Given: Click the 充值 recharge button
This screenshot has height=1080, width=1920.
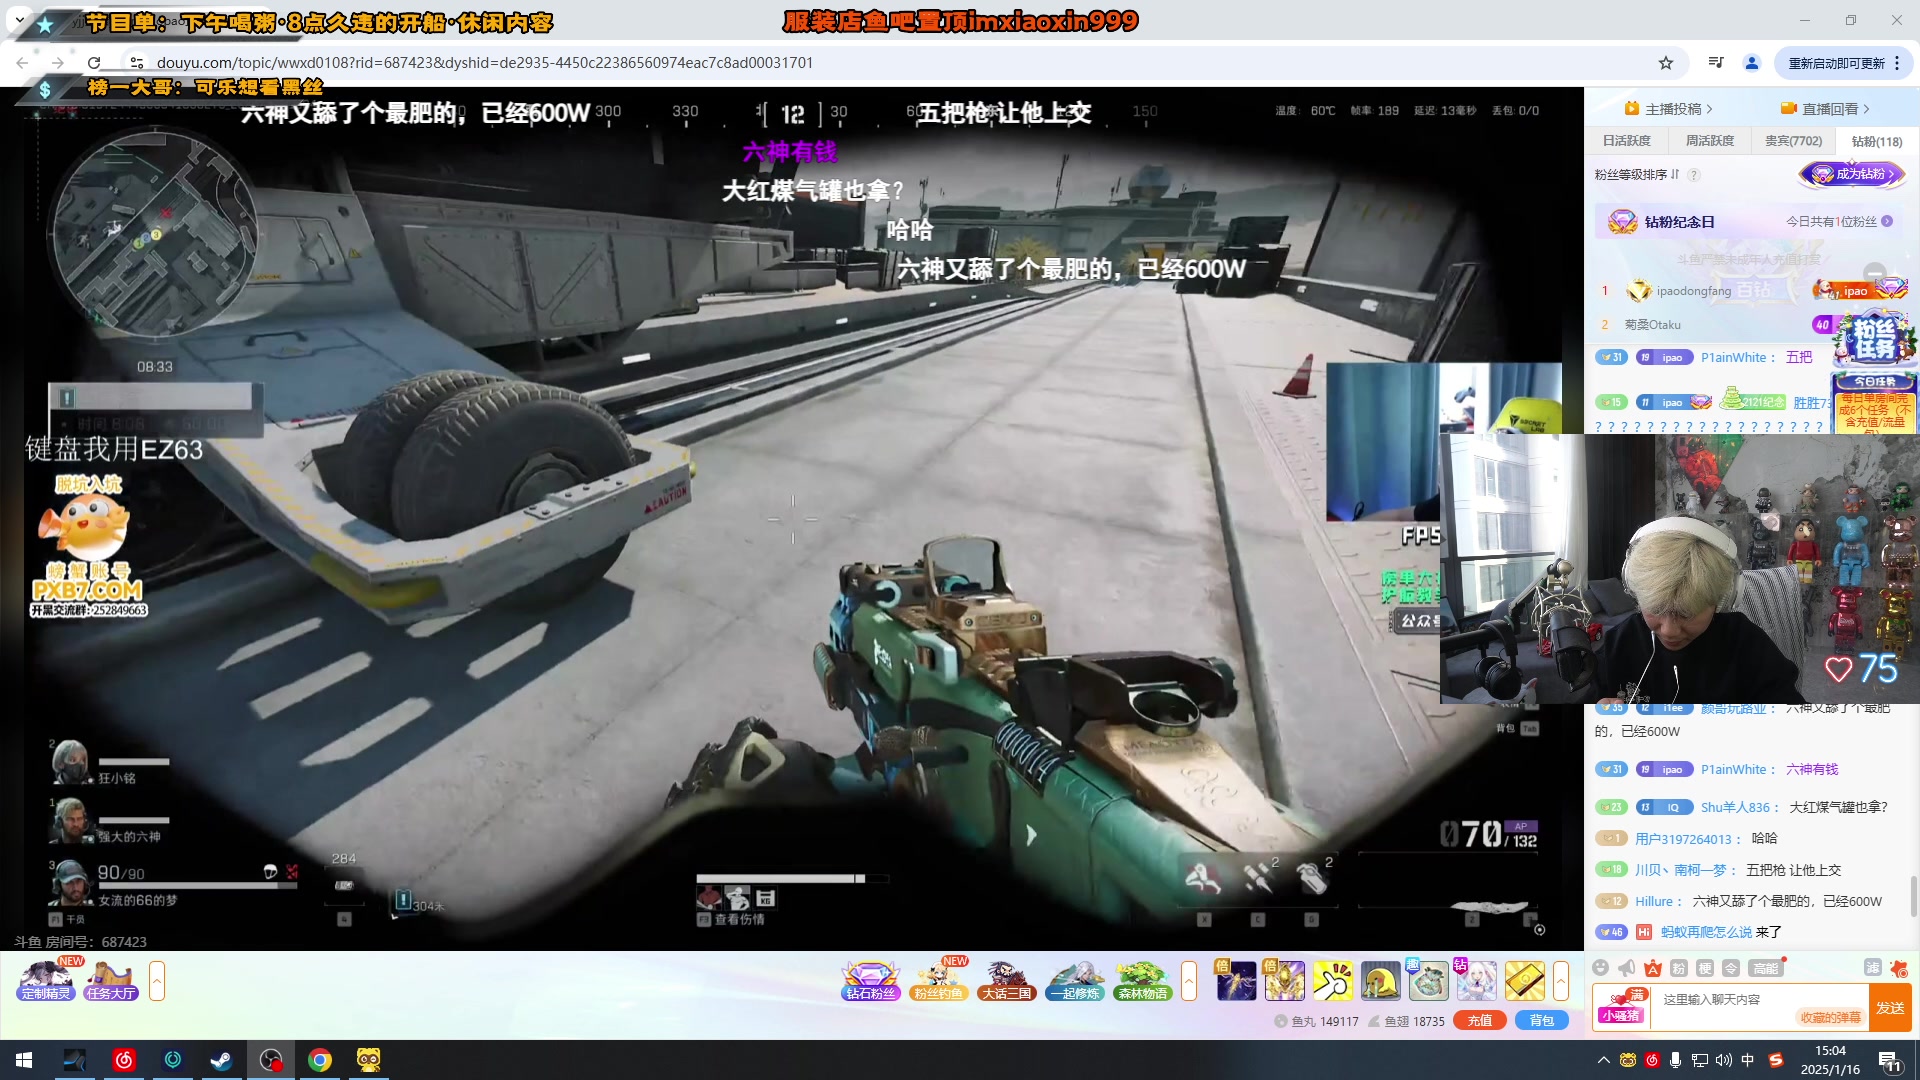Looking at the screenshot, I should [1479, 1021].
